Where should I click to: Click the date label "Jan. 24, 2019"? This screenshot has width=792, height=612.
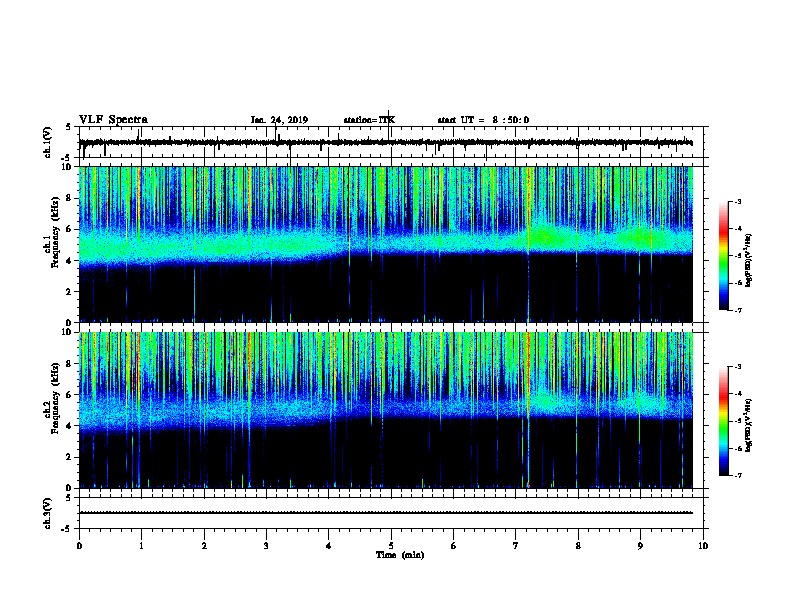click(279, 120)
